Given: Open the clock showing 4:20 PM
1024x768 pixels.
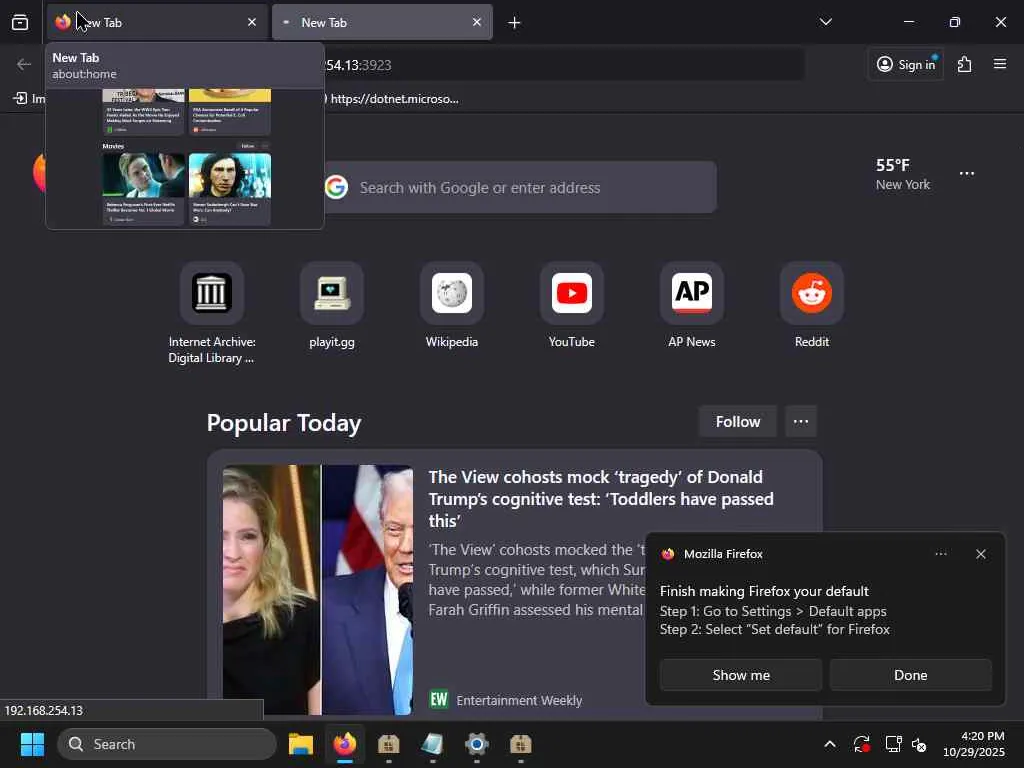Looking at the screenshot, I should coord(974,744).
